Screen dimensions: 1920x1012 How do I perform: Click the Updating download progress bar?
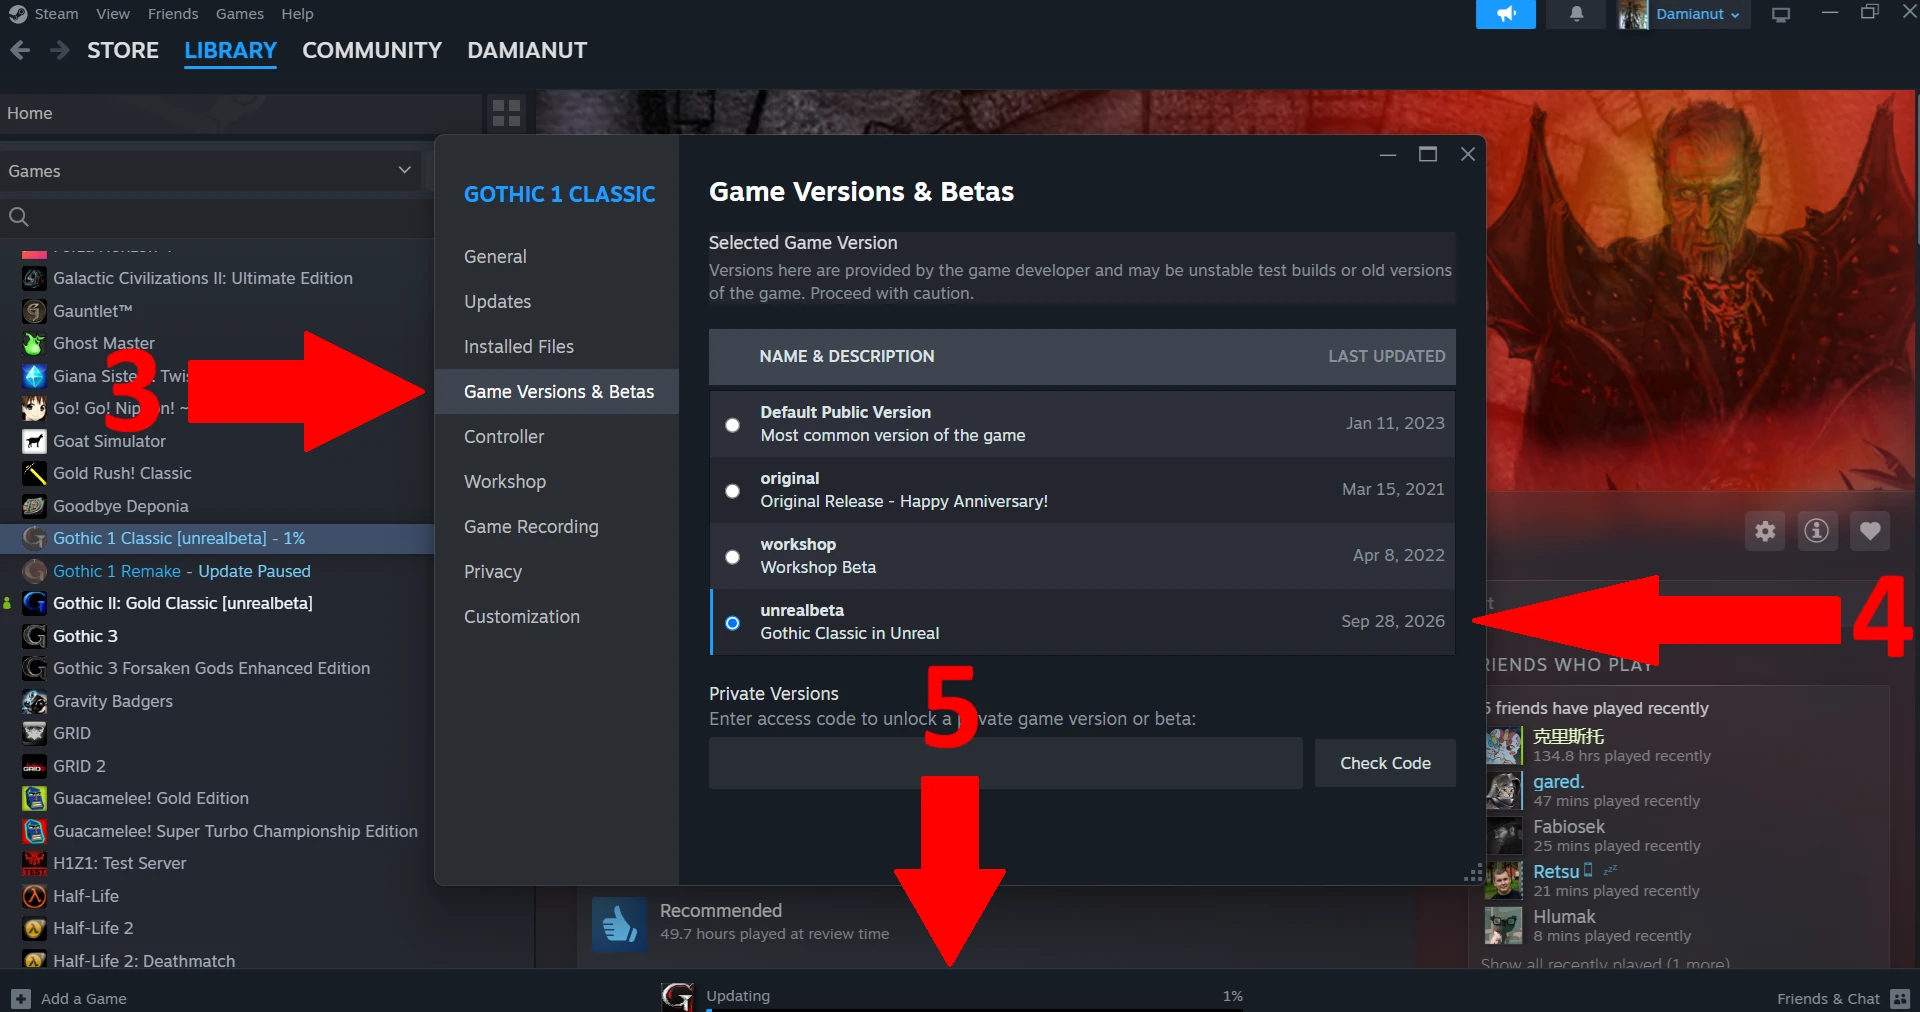(975, 1008)
